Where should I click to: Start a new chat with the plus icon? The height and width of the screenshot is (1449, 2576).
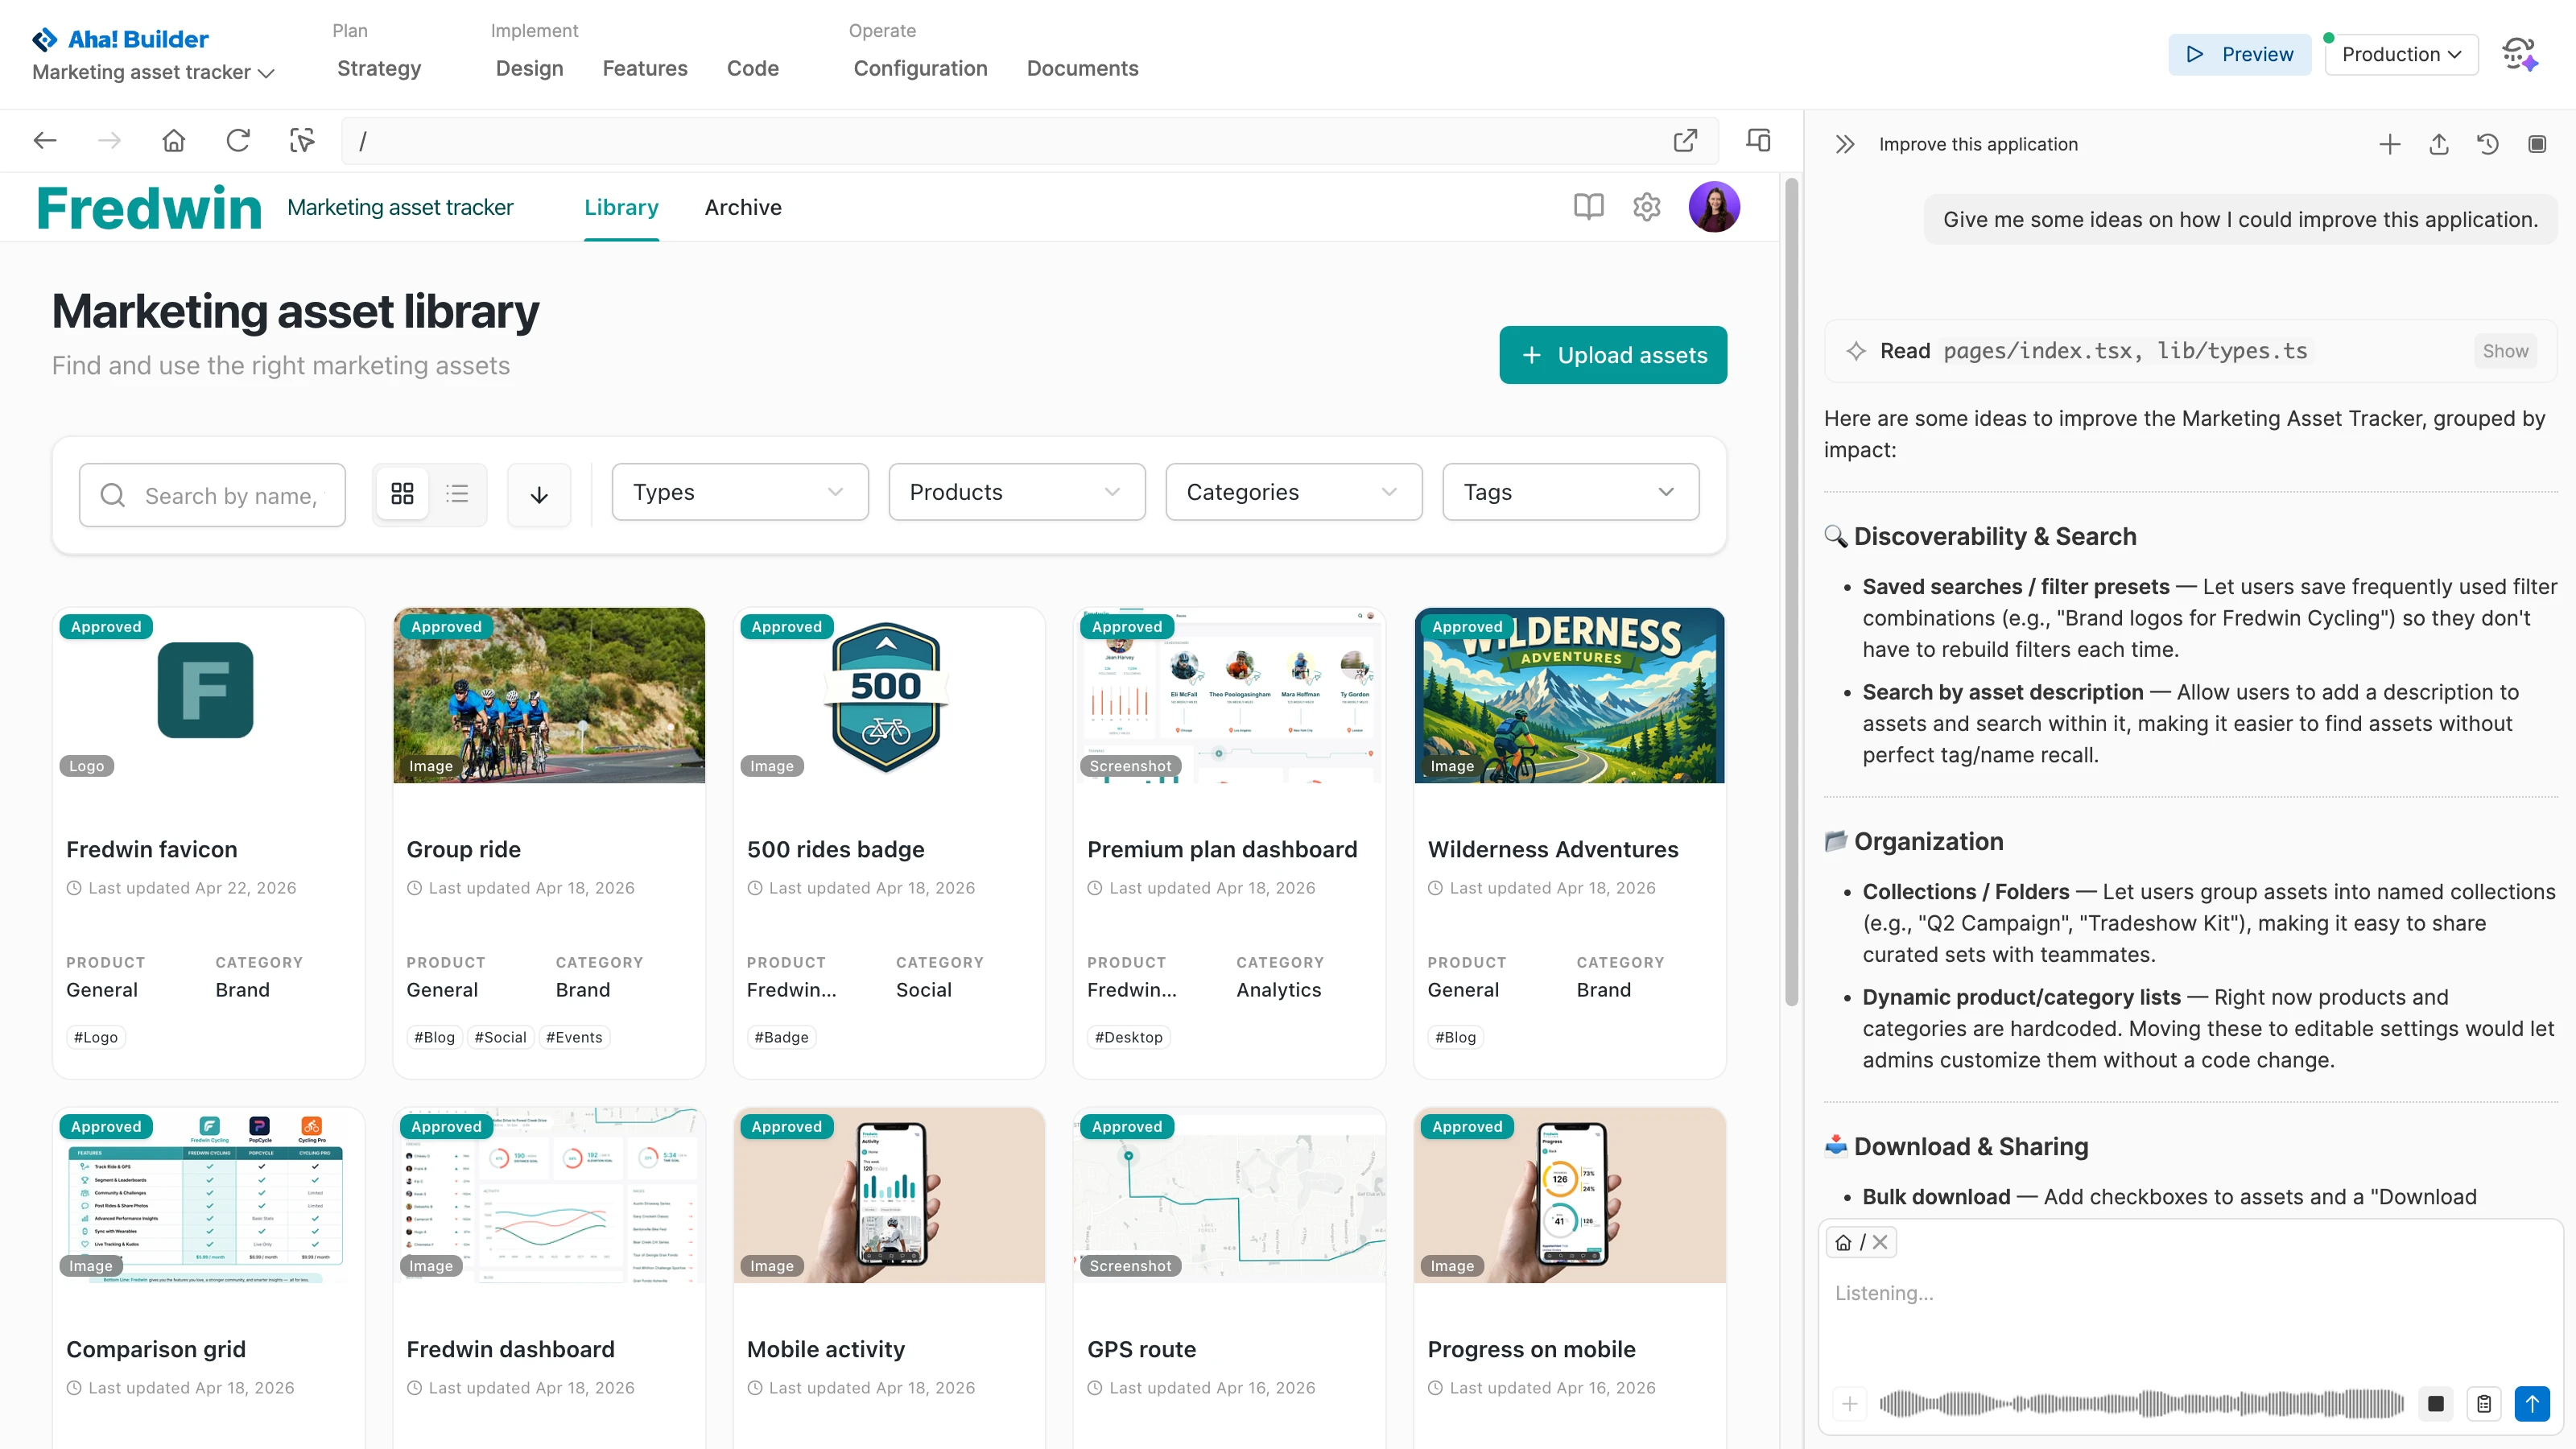(2389, 144)
